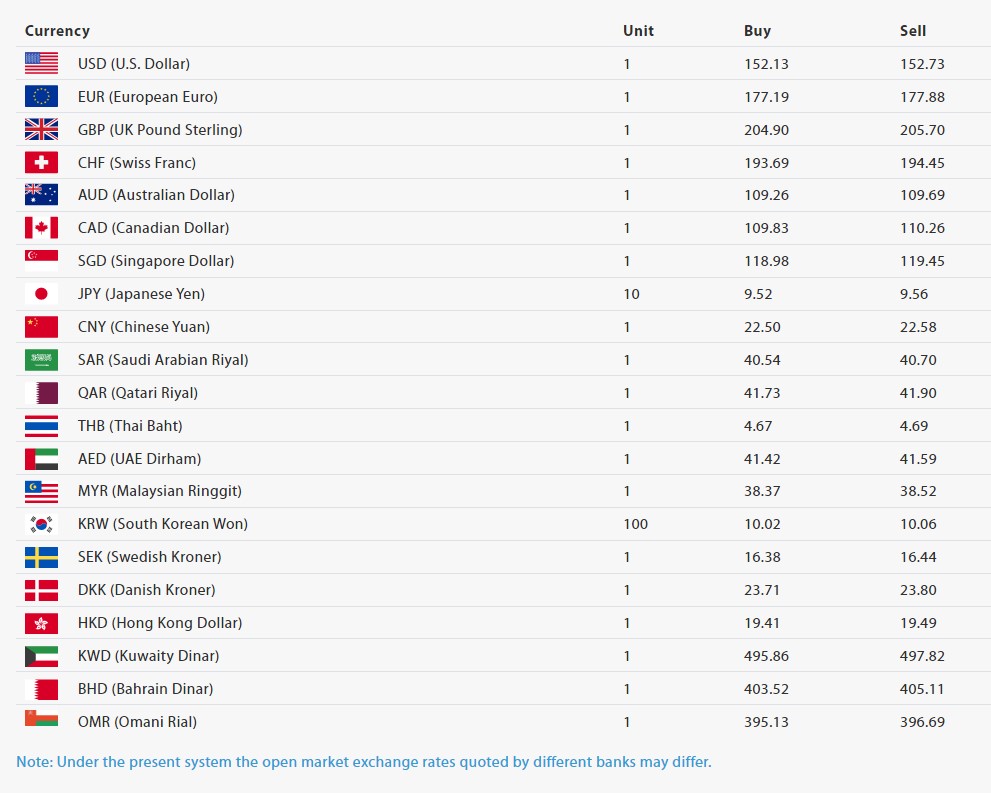Viewport: 991px width, 793px height.
Task: Click the Kuwait flag icon
Action: [41, 656]
